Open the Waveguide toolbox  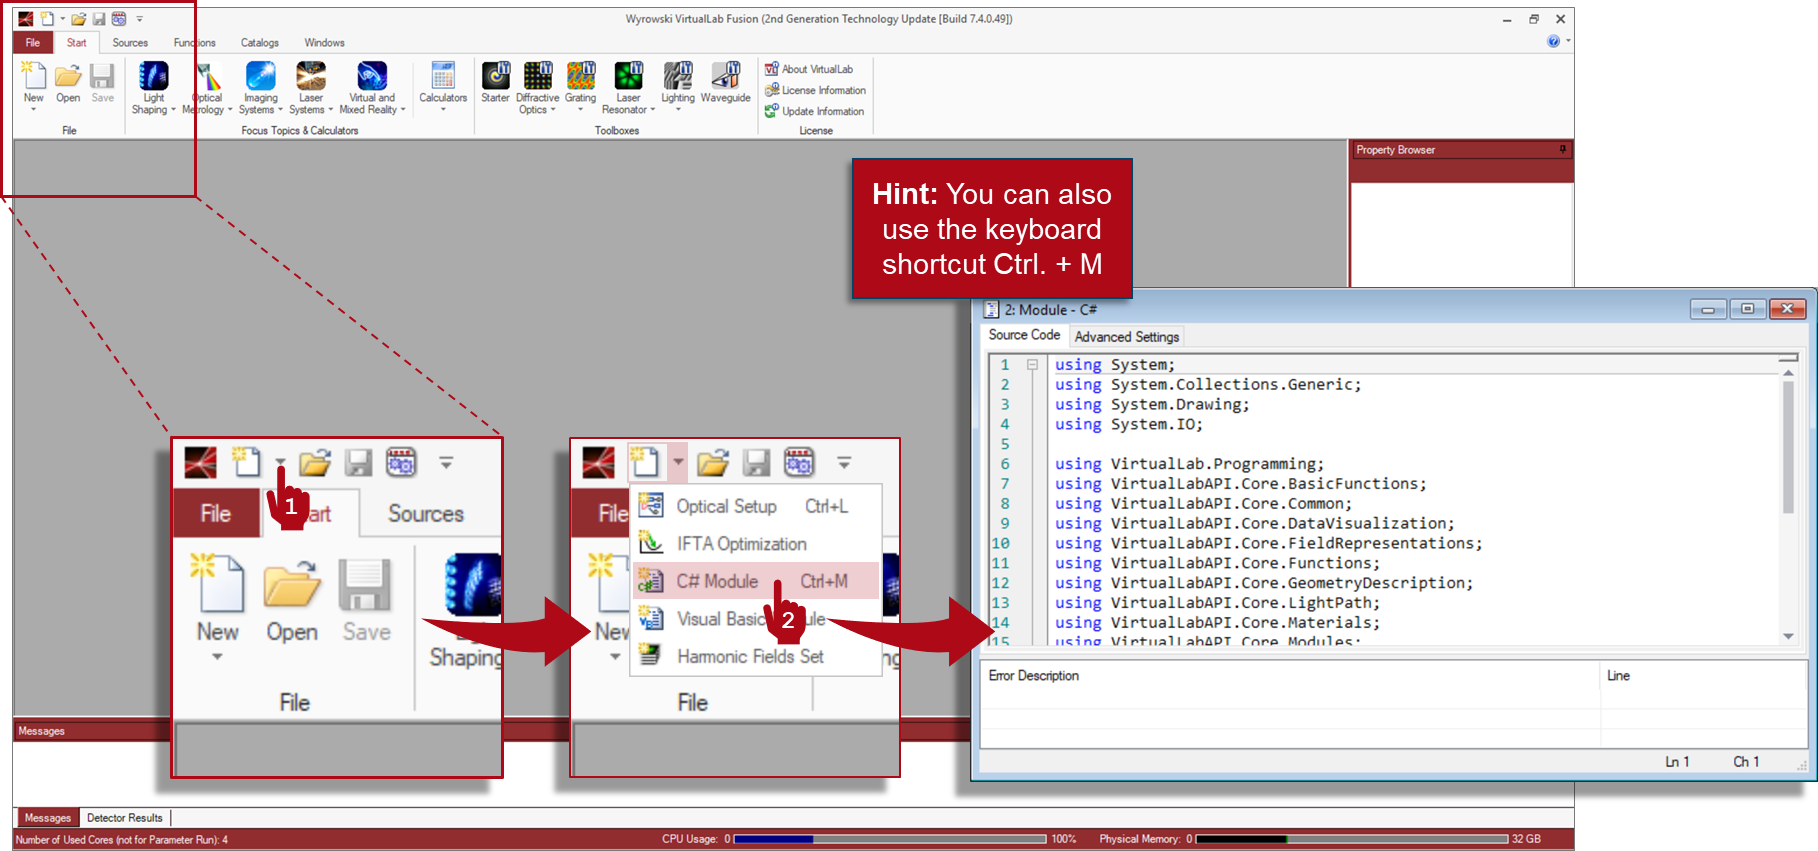click(x=726, y=83)
